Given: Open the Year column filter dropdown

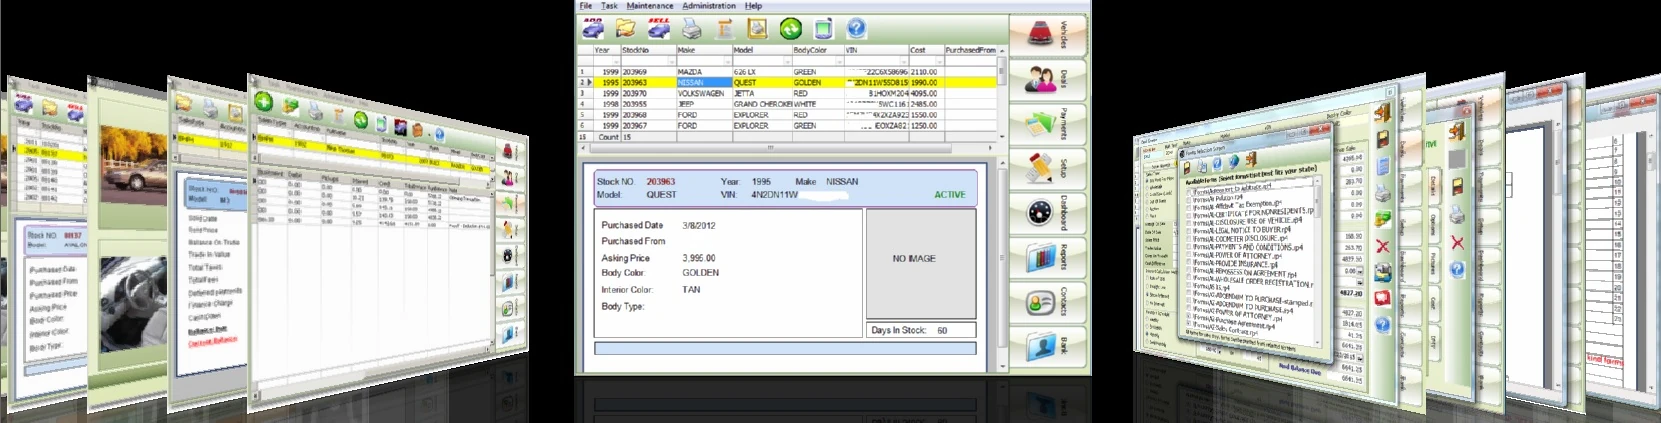Looking at the screenshot, I should click(616, 61).
